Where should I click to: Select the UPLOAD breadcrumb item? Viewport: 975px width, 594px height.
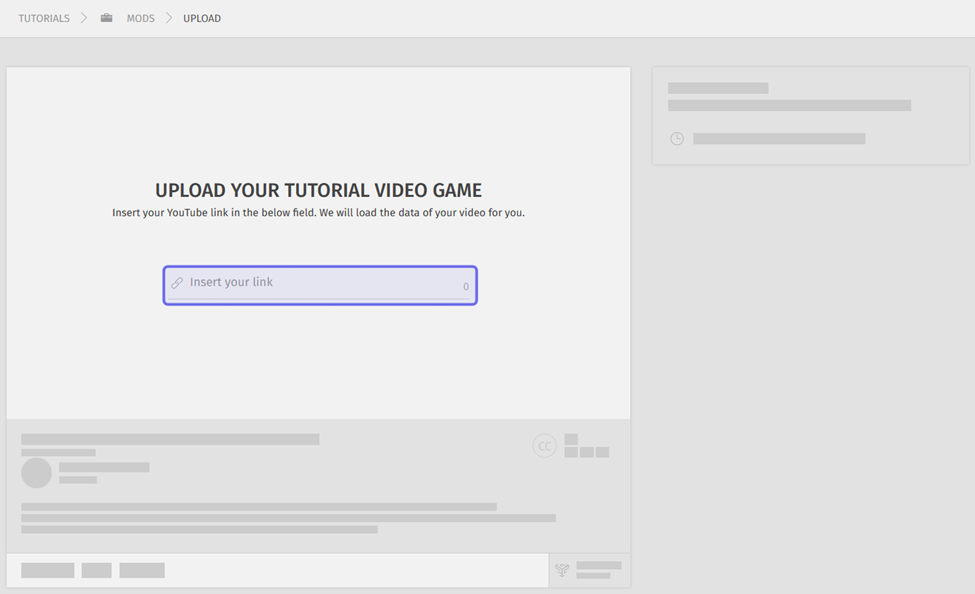tap(202, 18)
